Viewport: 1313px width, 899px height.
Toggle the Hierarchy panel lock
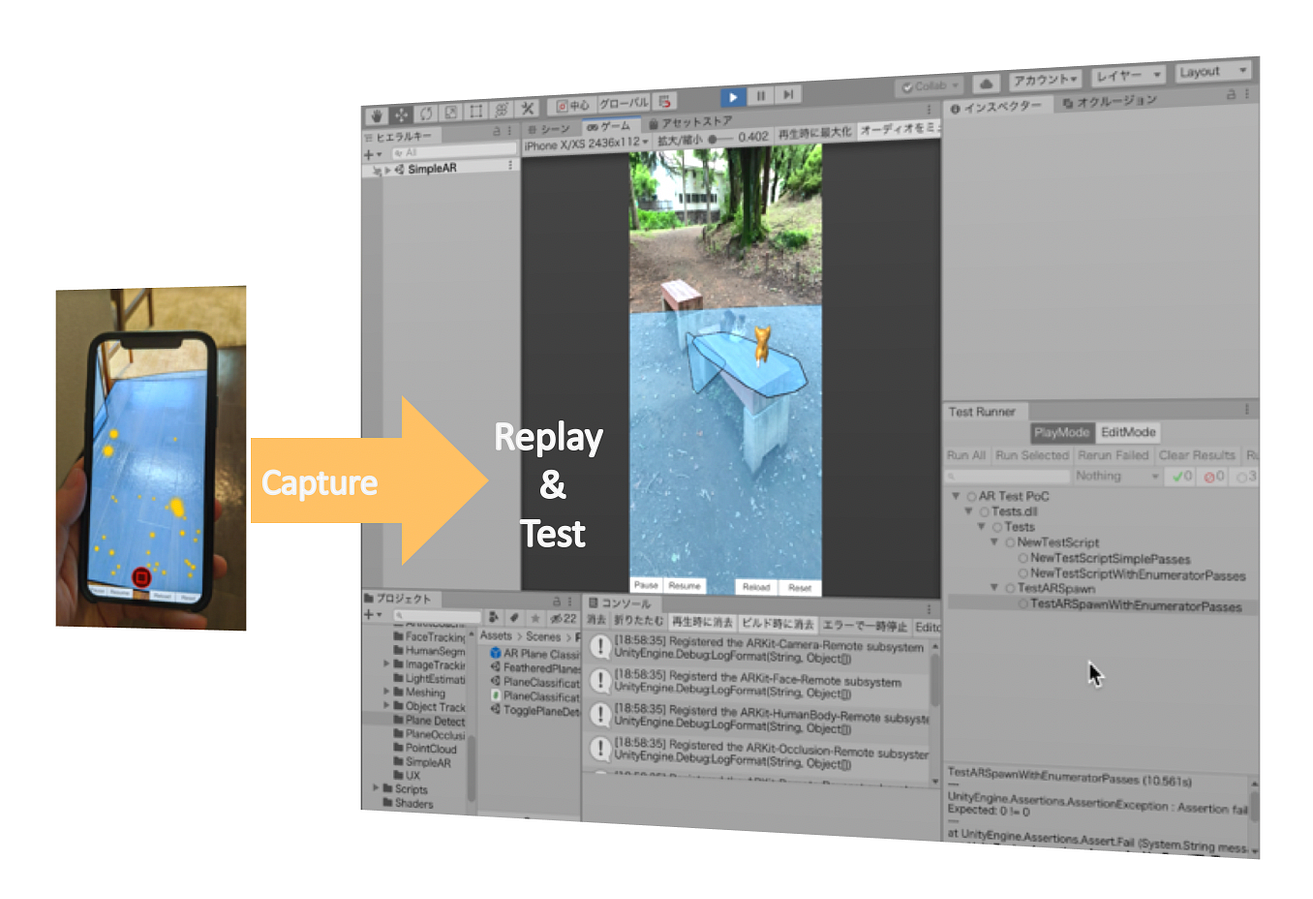coord(497,131)
